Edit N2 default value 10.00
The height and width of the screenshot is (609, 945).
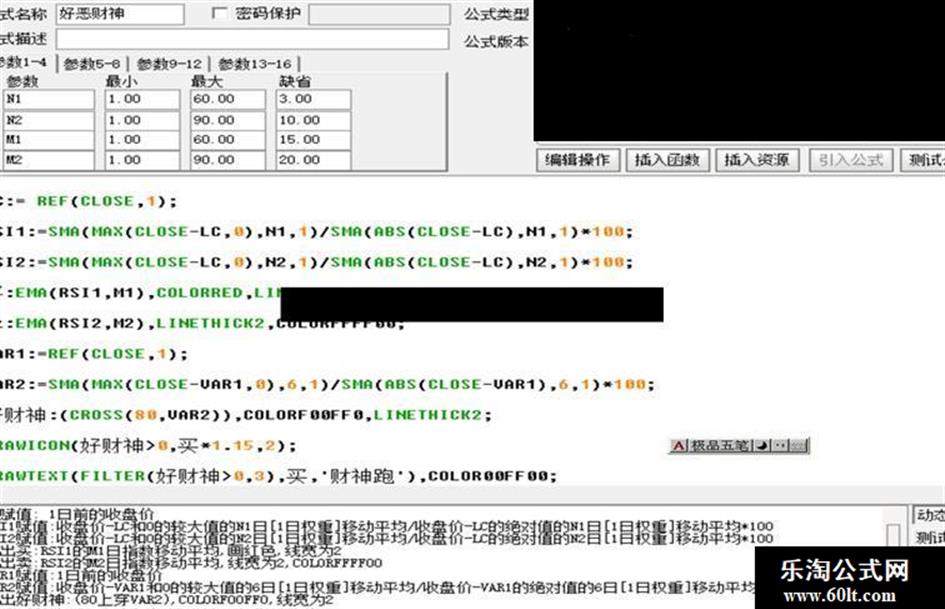[313, 120]
